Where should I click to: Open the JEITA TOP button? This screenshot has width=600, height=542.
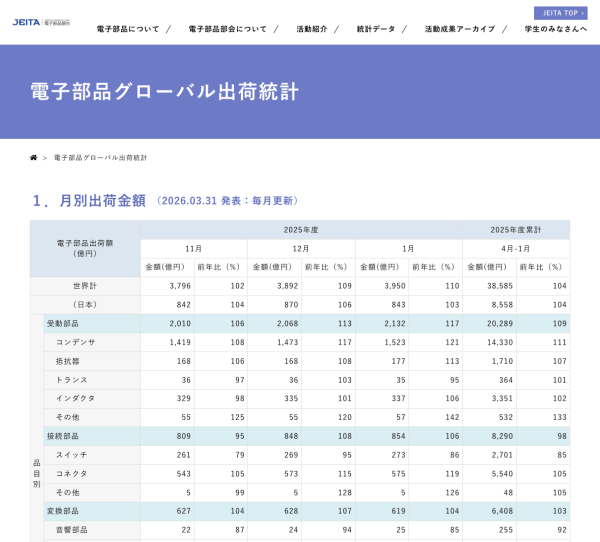561,13
